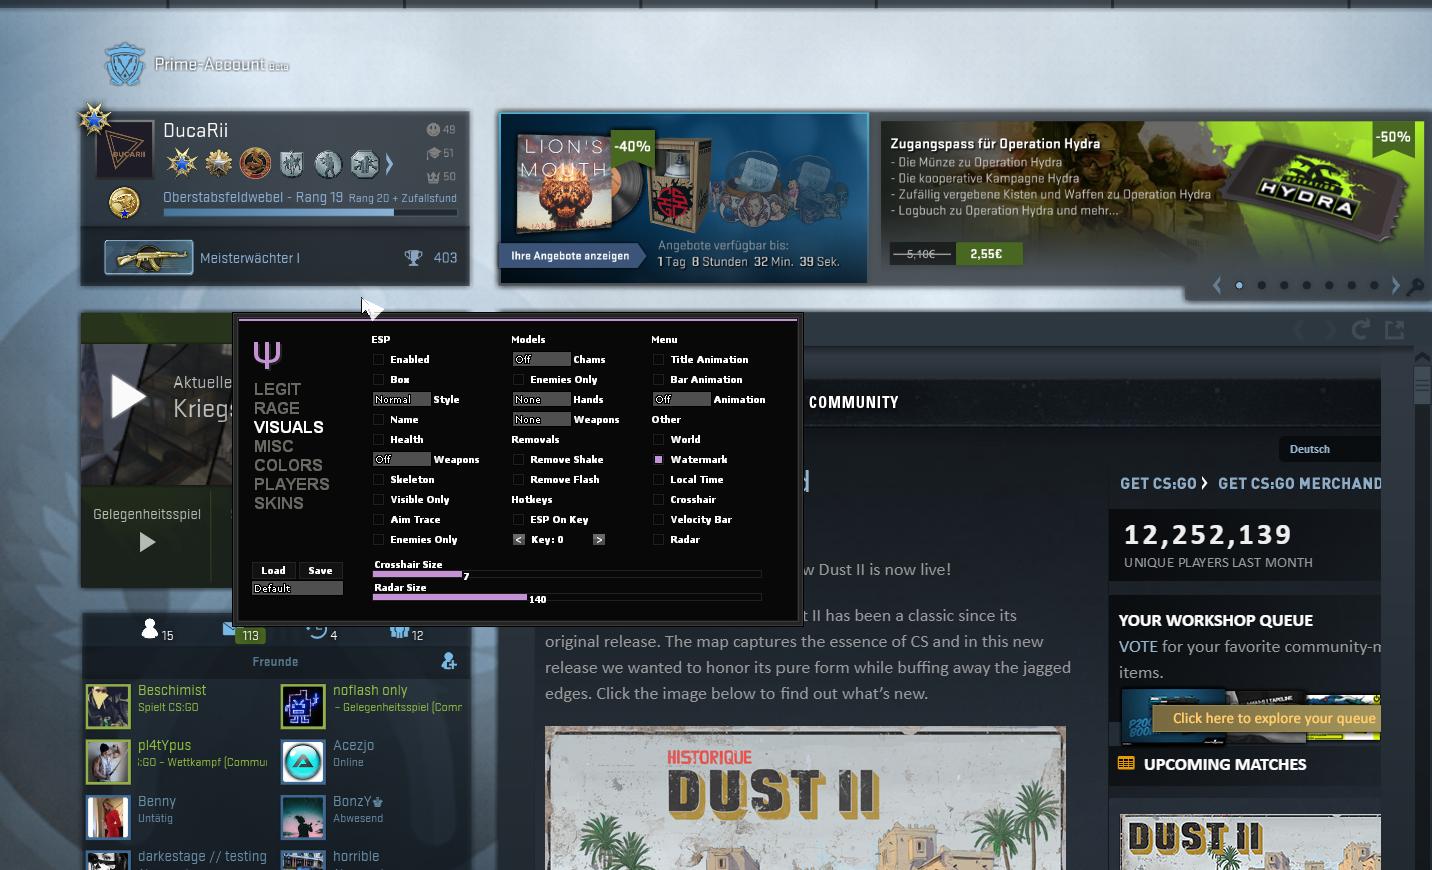Open the Menu Animation dropdown
The width and height of the screenshot is (1432, 870).
click(681, 399)
